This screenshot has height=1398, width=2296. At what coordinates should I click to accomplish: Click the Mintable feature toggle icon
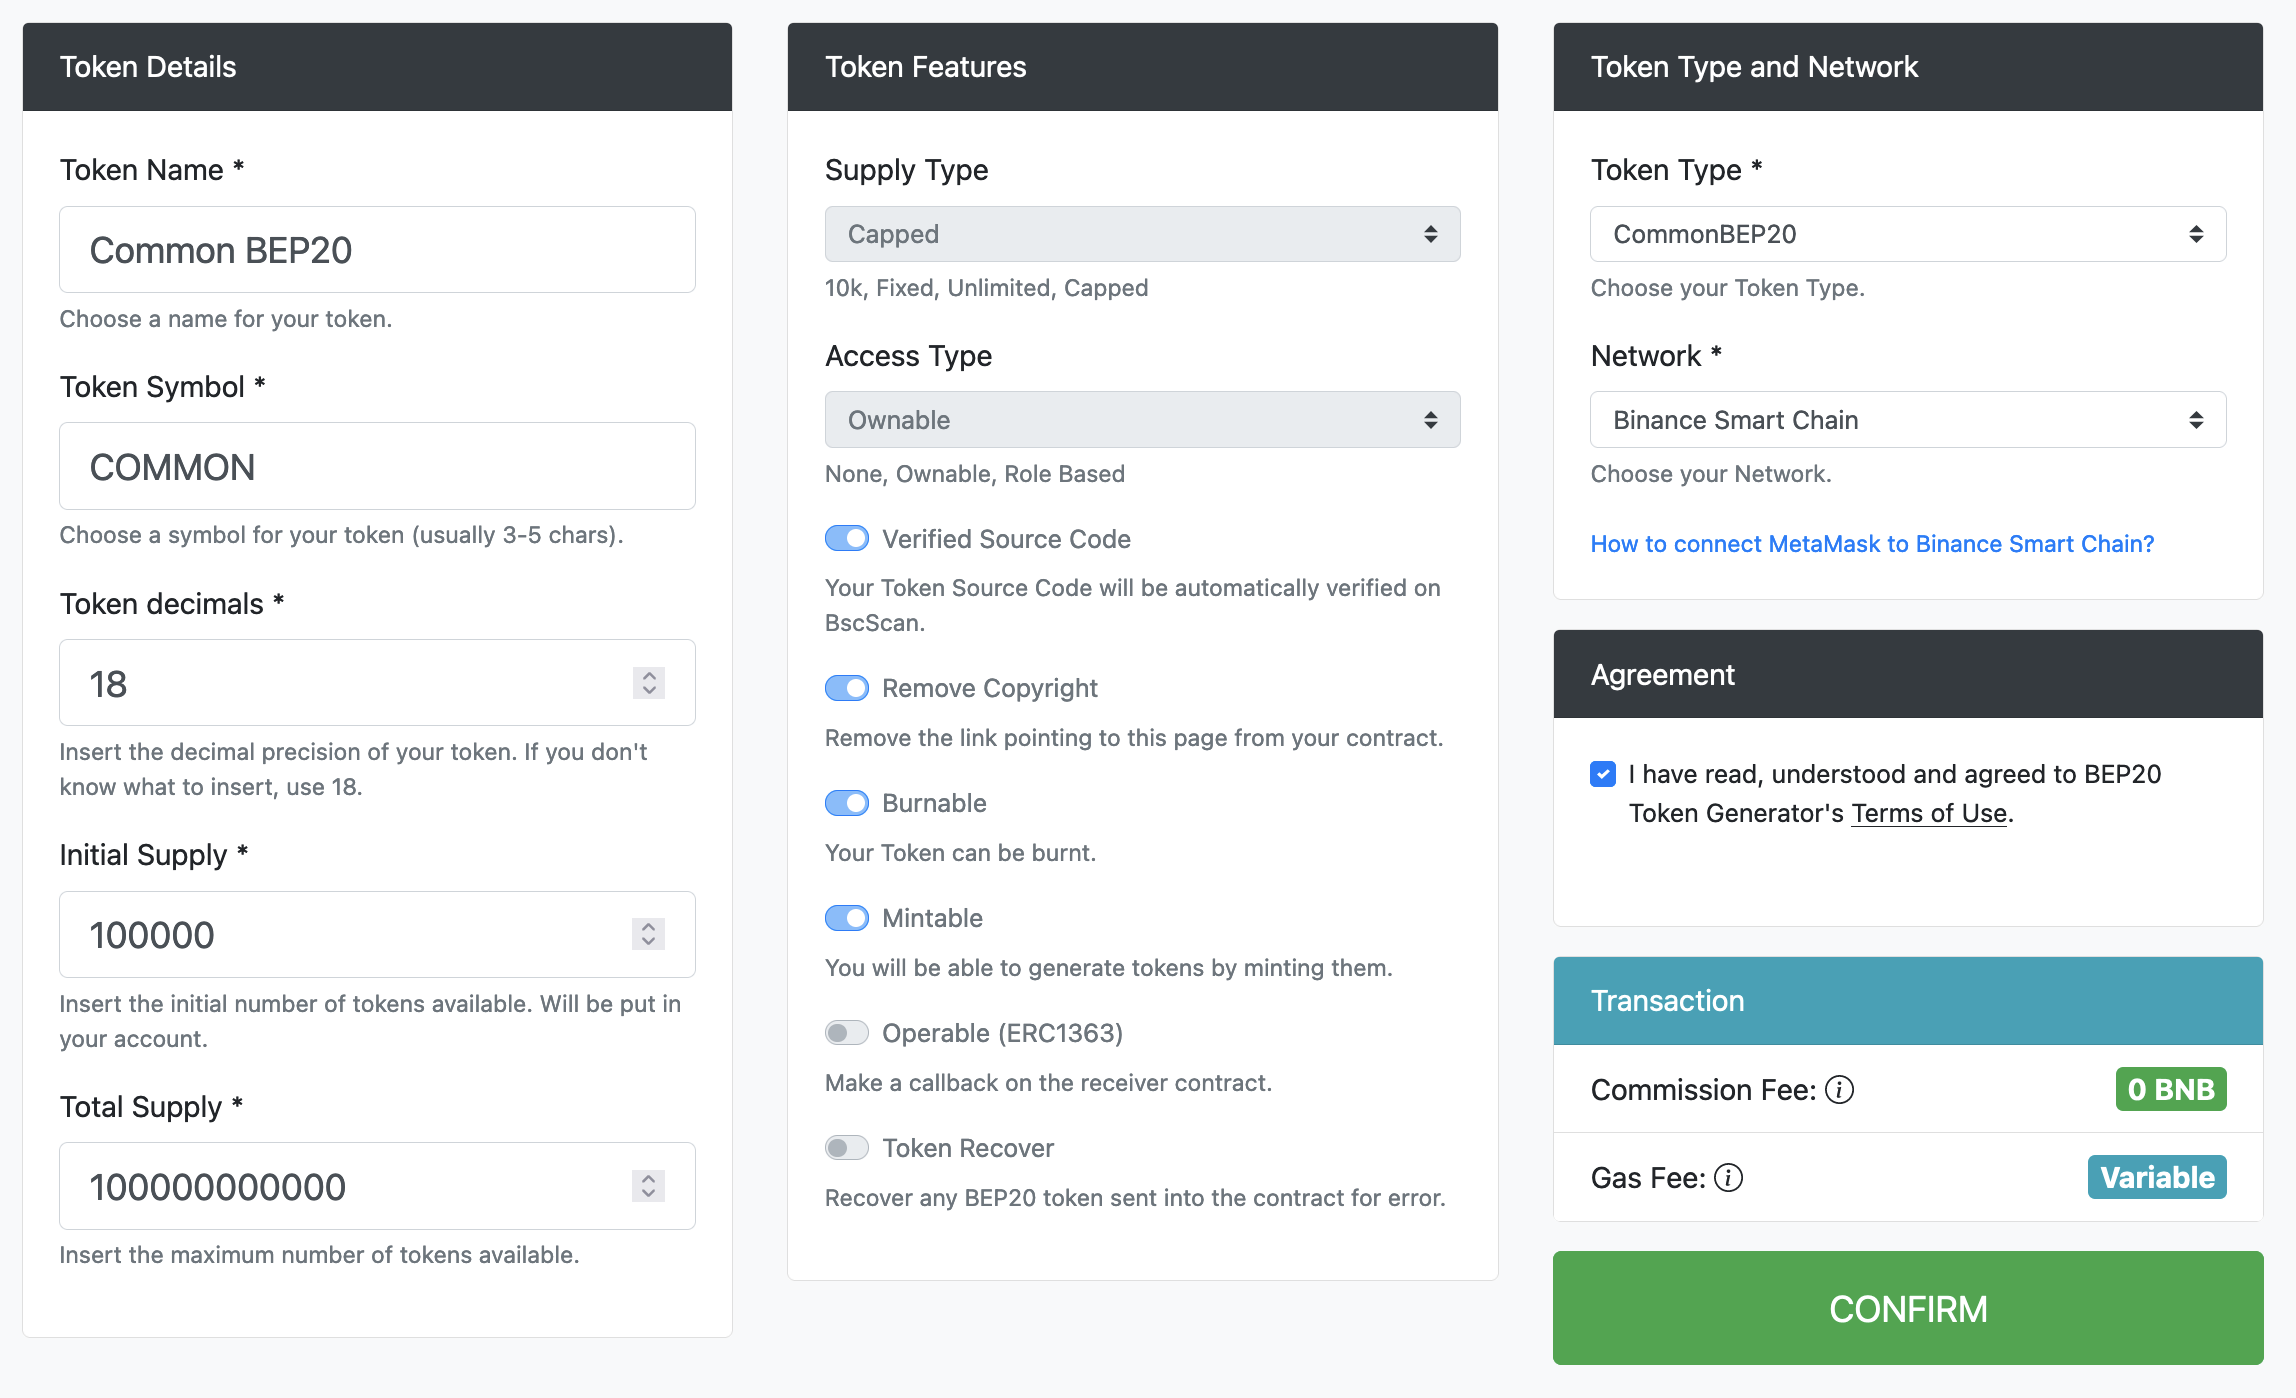tap(846, 917)
